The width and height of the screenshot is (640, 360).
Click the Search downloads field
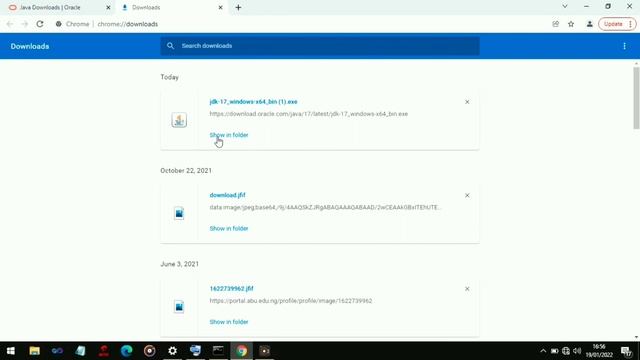[320, 46]
